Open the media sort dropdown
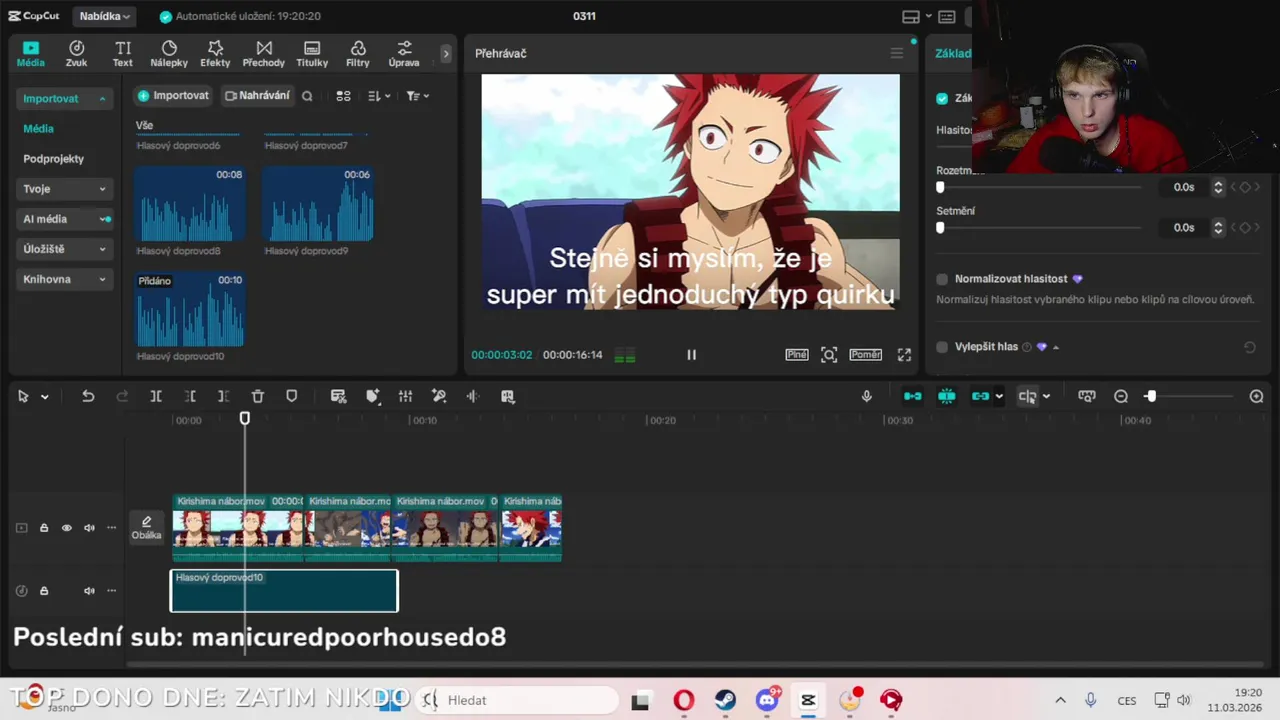This screenshot has height=720, width=1280. point(378,96)
